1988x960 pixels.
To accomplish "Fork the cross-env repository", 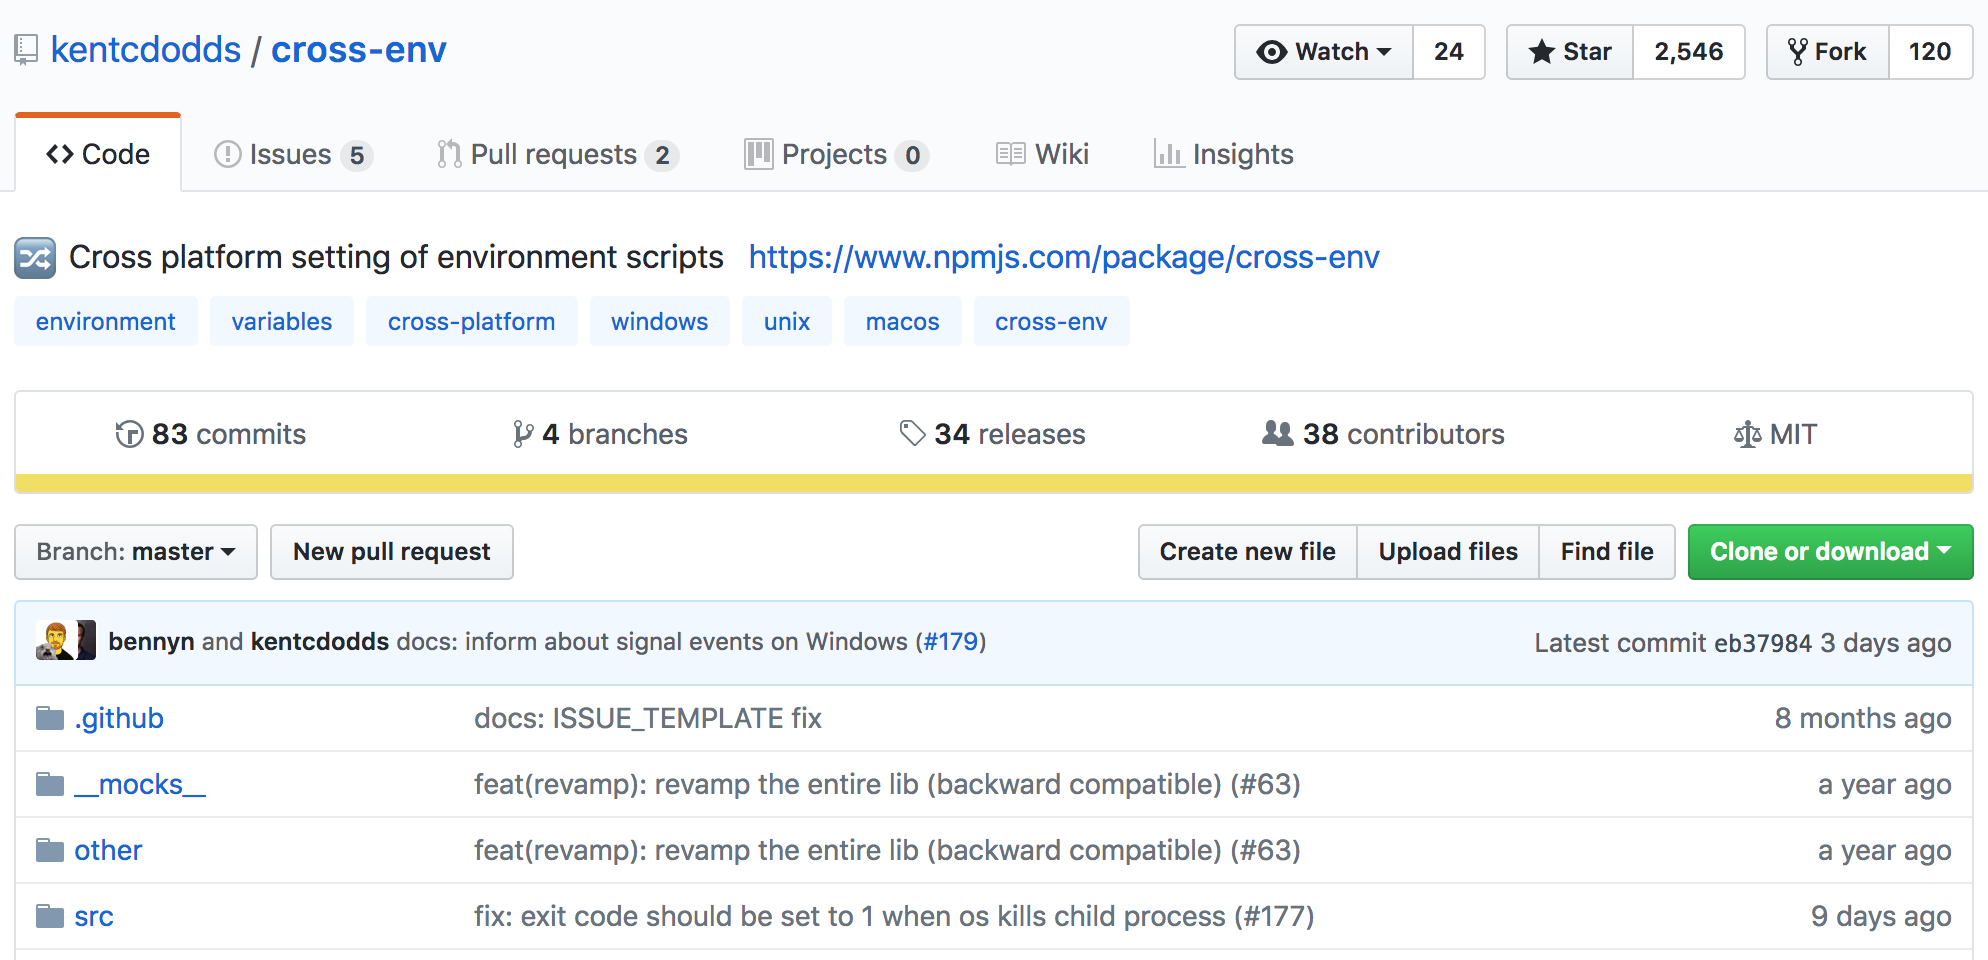I will tap(1828, 52).
